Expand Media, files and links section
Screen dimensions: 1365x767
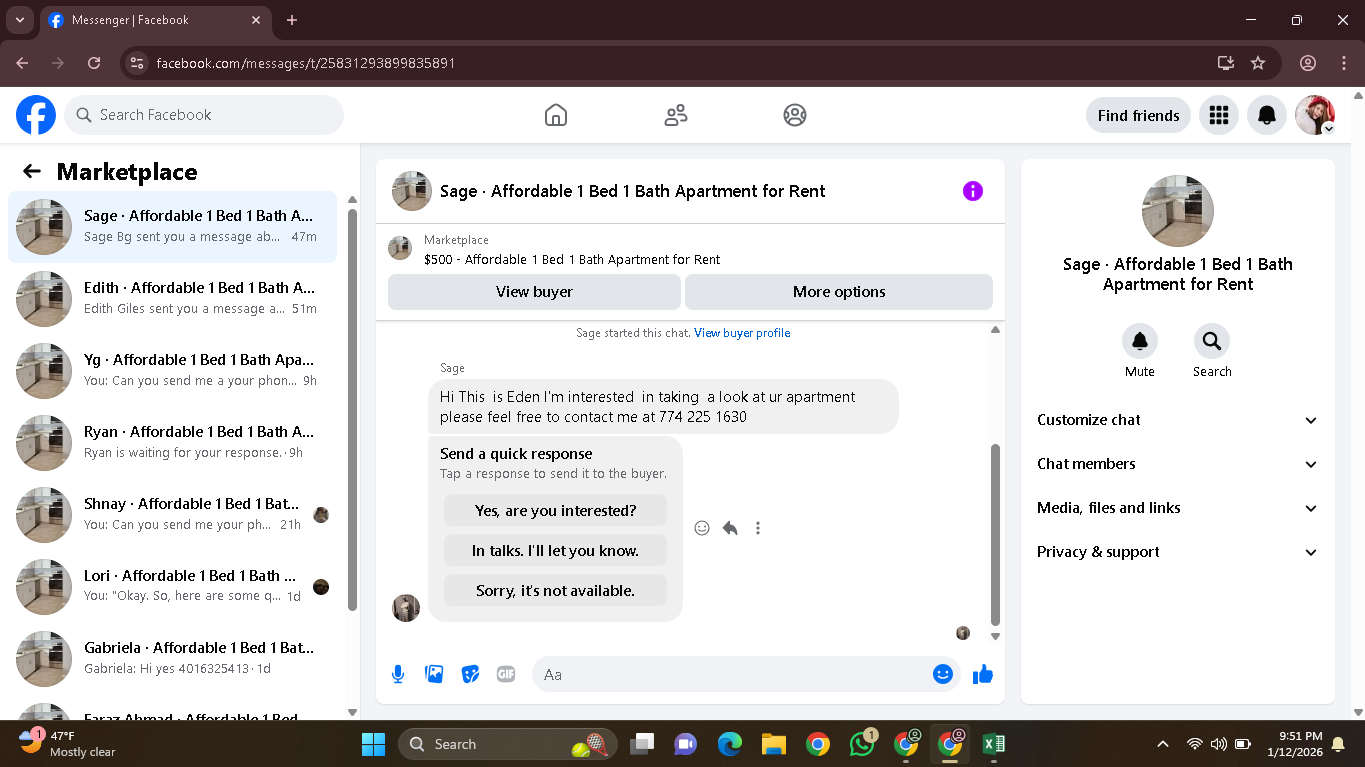[x=1178, y=508]
